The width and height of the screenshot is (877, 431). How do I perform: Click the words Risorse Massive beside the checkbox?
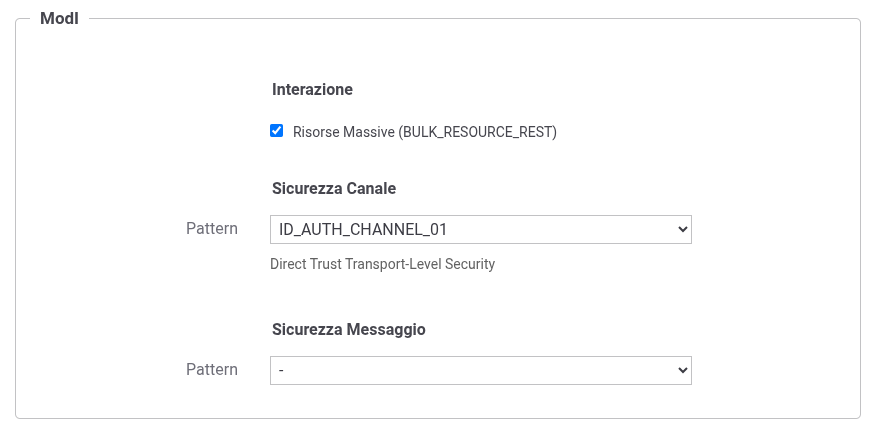pos(343,132)
